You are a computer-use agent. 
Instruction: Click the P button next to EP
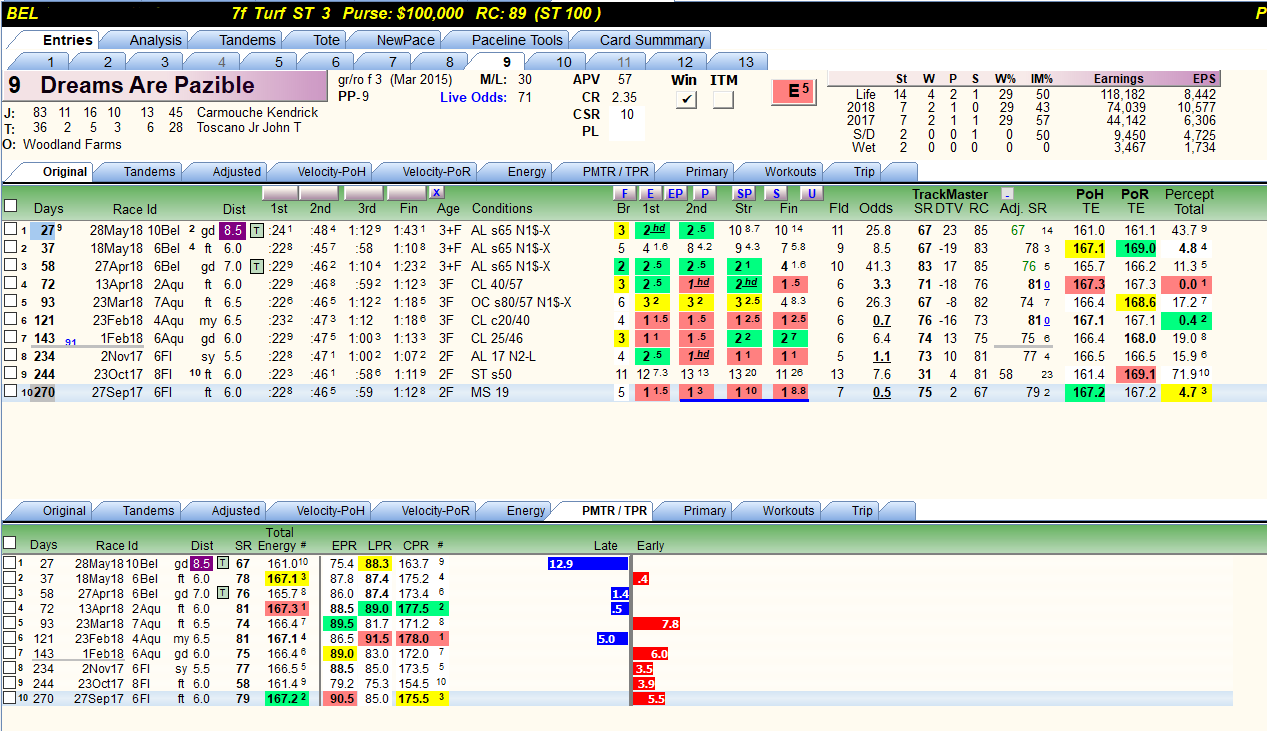coord(704,193)
